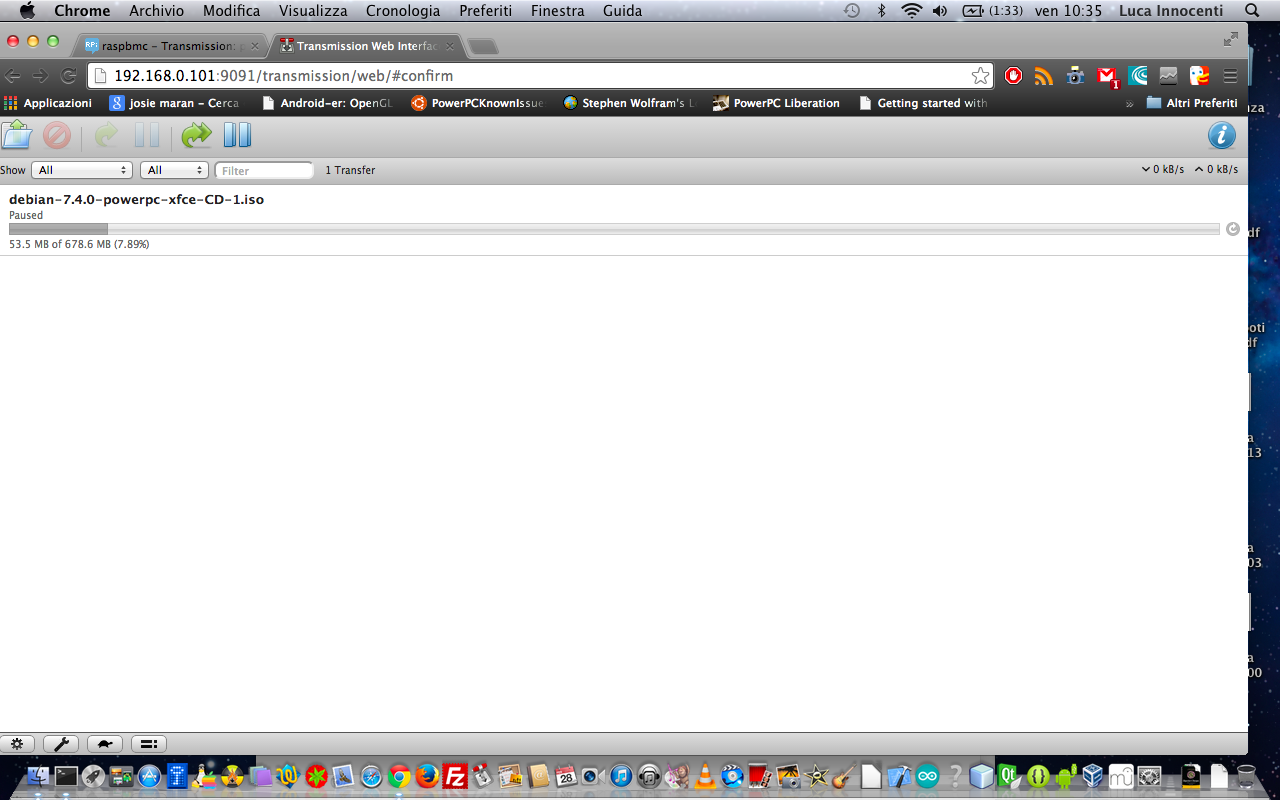Enable the Resume selected torrent control
The image size is (1280, 800).
click(x=107, y=135)
